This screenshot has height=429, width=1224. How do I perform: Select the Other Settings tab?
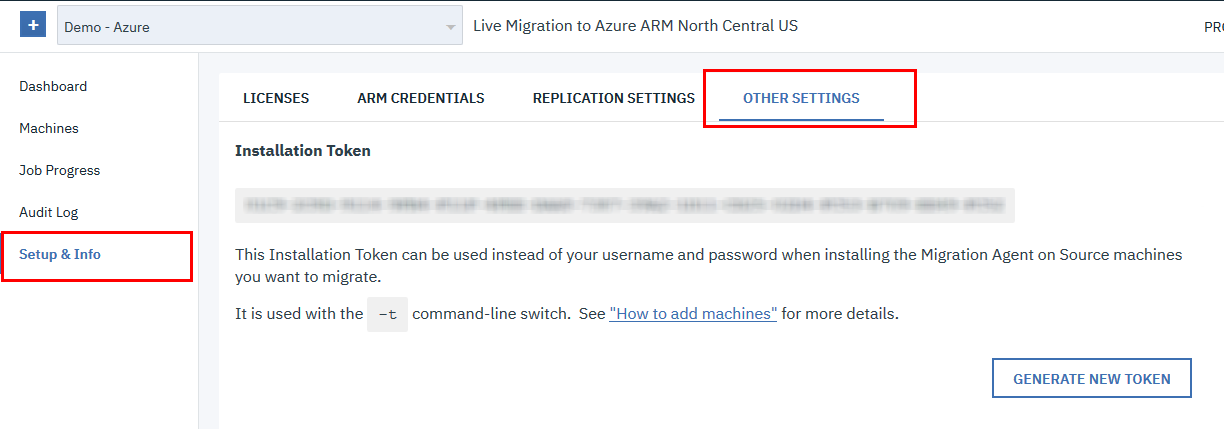pyautogui.click(x=801, y=98)
